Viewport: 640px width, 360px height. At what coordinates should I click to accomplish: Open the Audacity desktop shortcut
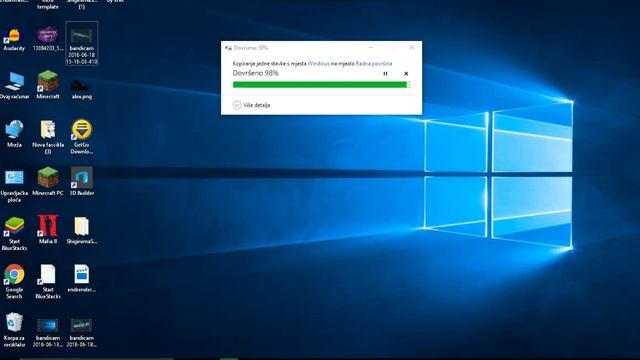[x=14, y=40]
